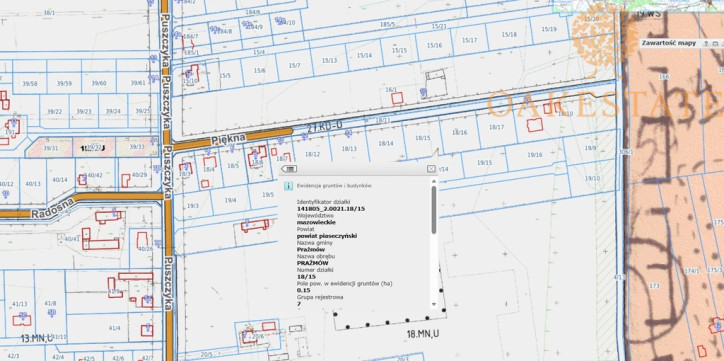Select parcel 15/18 on the map
Image resolution: width=724 pixels, height=361 pixels.
click(509, 35)
